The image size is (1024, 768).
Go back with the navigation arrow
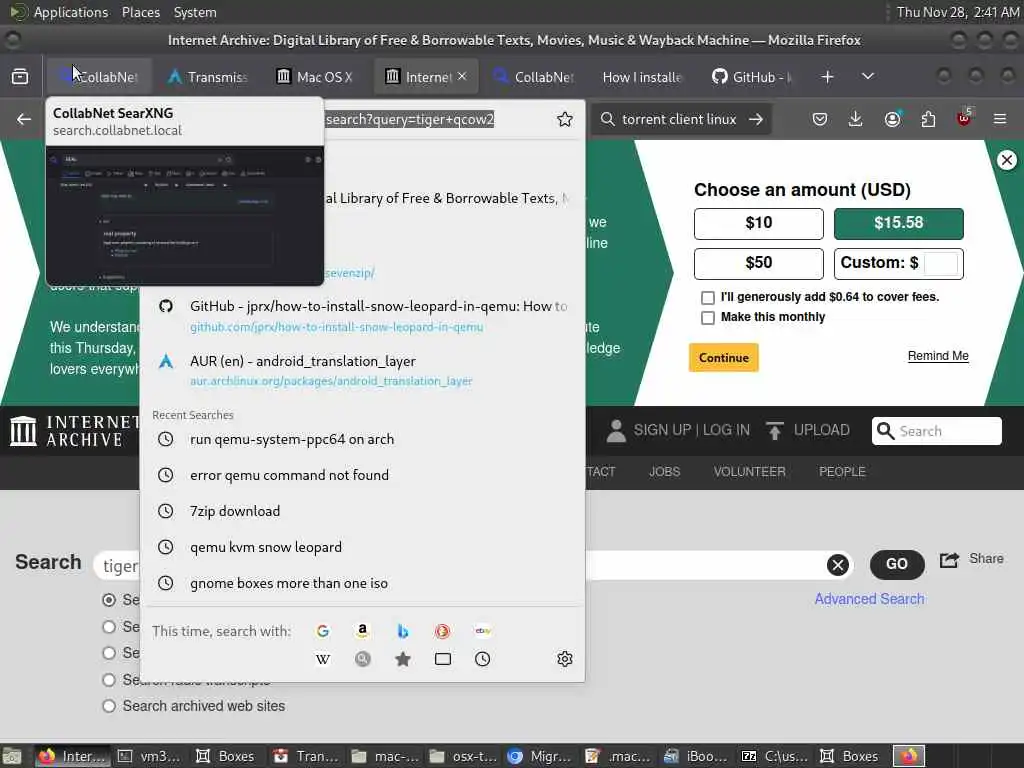point(24,119)
